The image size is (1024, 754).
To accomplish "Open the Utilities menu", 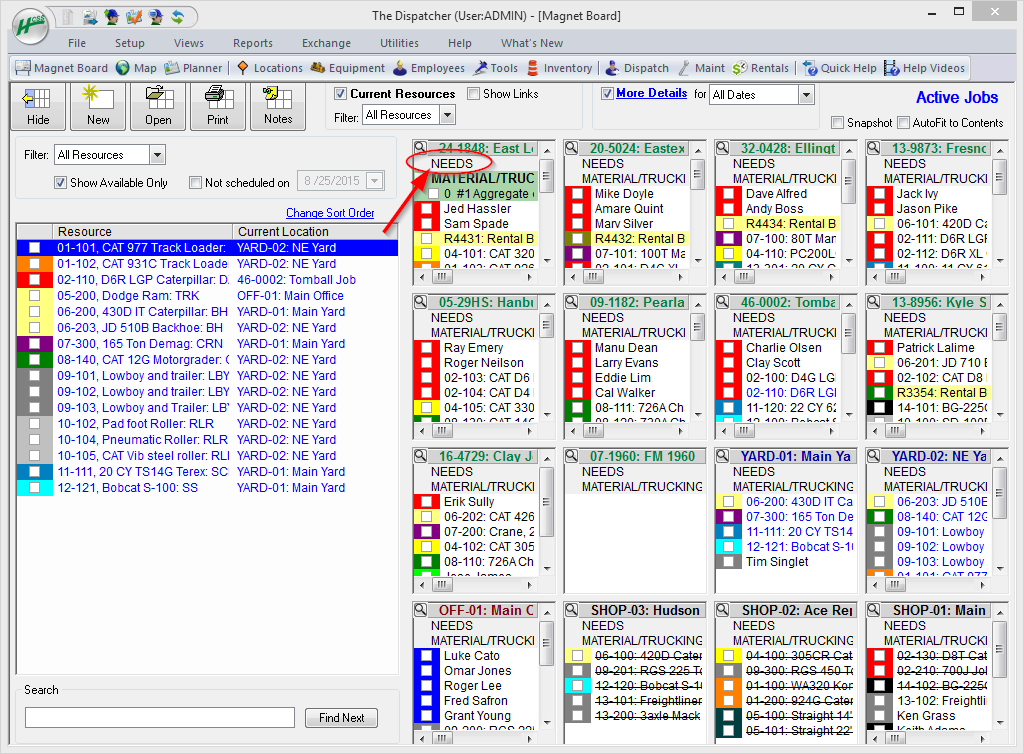I will (x=399, y=43).
